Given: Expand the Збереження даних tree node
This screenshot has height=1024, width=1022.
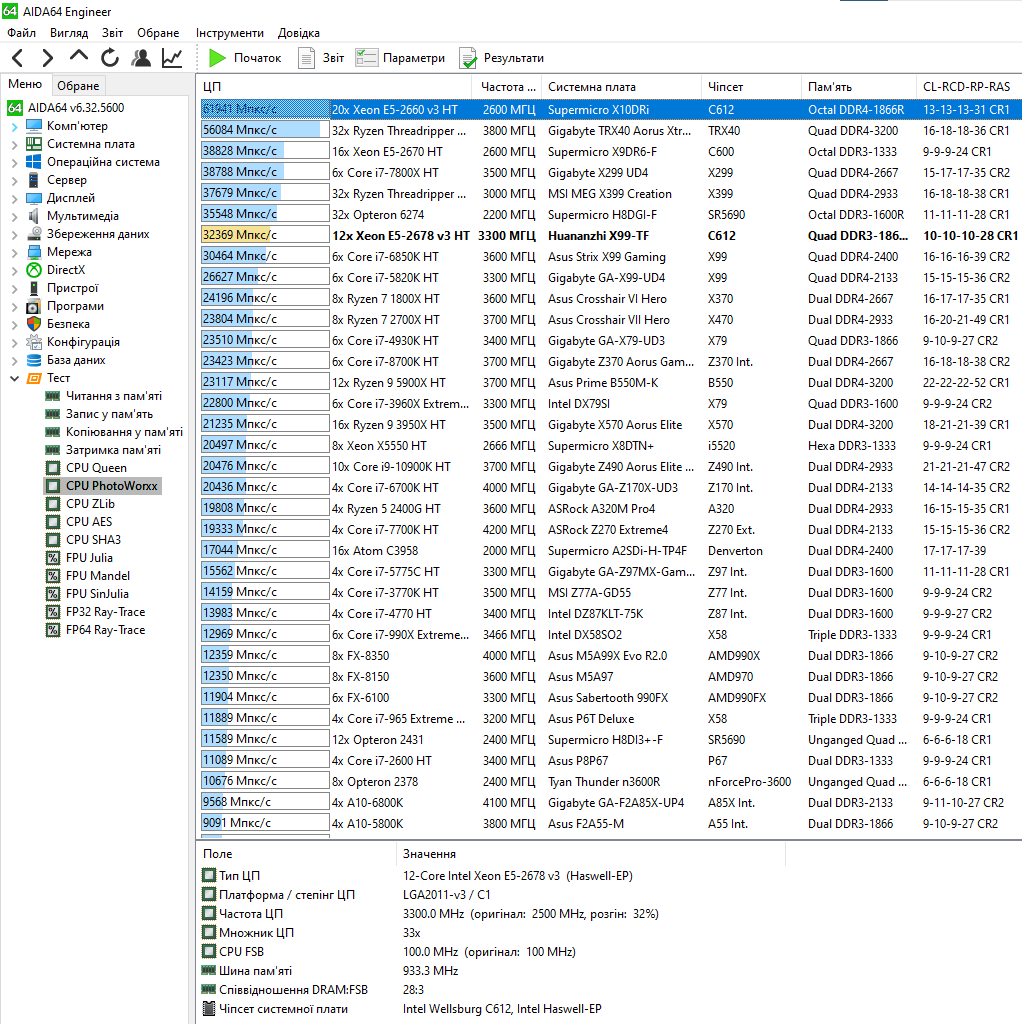Looking at the screenshot, I should click(15, 234).
